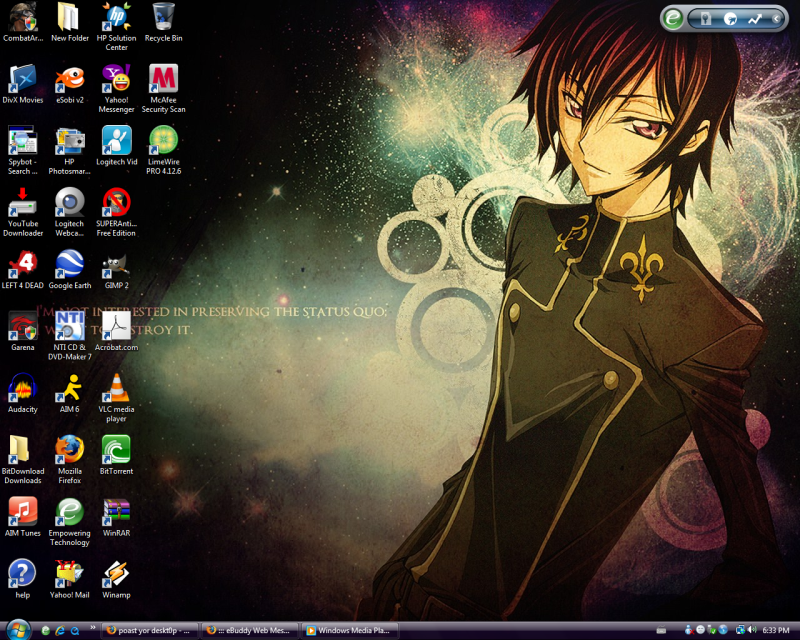Click the green e logo on Empowering widget
The image size is (800, 640).
point(674,18)
